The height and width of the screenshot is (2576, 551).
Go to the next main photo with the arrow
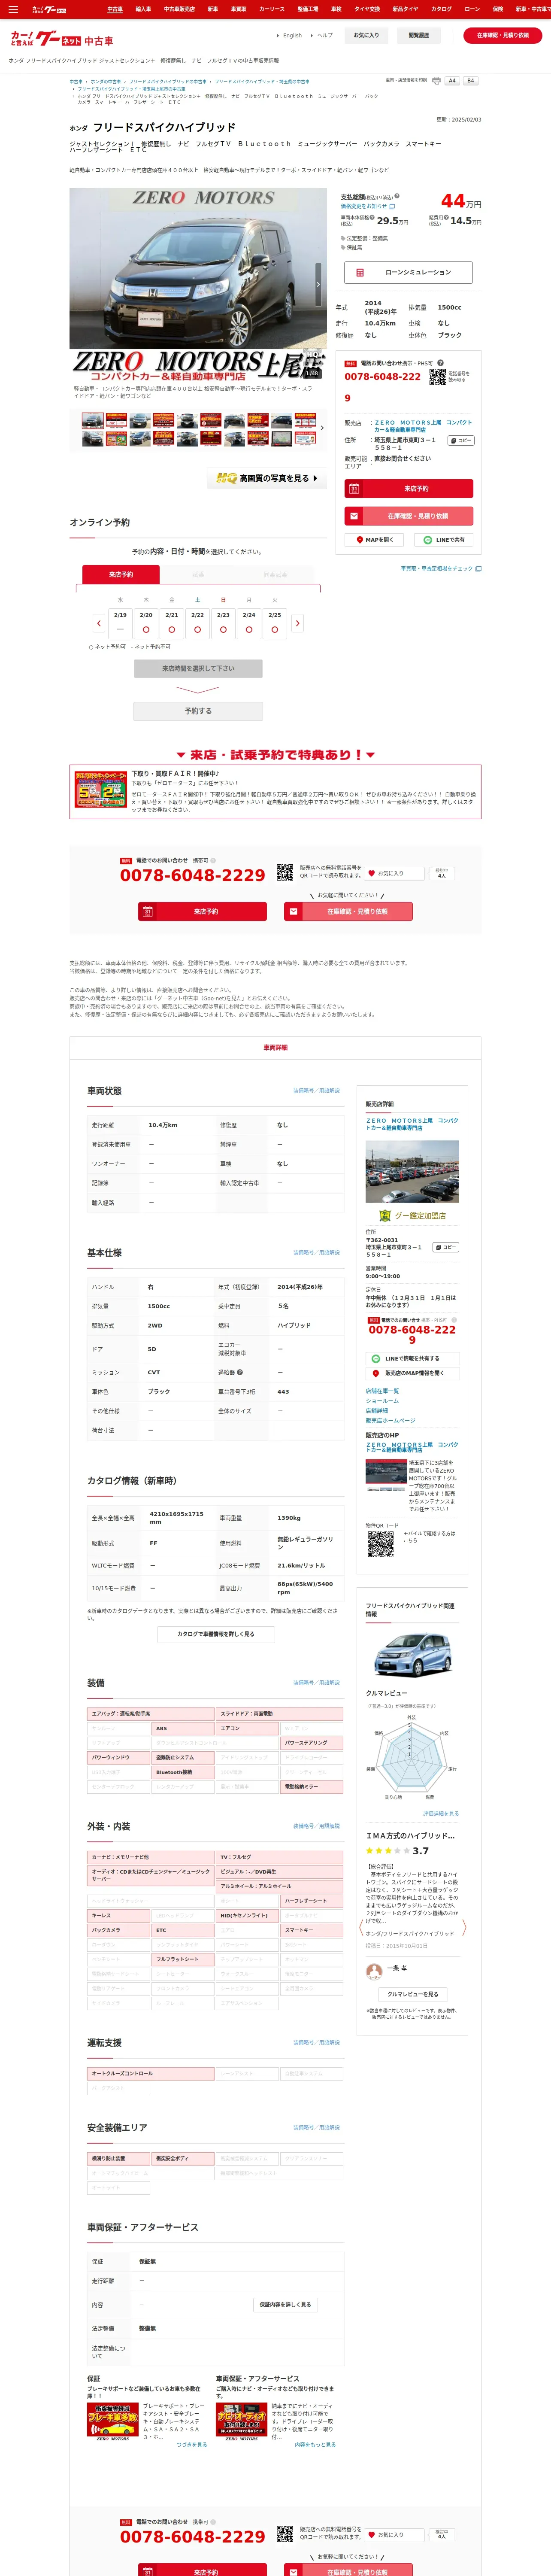[x=319, y=284]
